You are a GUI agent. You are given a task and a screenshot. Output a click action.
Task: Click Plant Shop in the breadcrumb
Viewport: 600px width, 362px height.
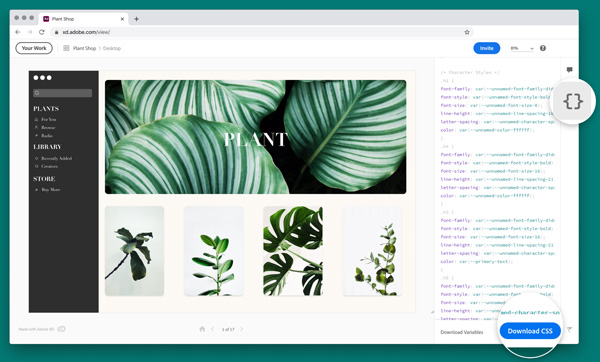(x=84, y=48)
